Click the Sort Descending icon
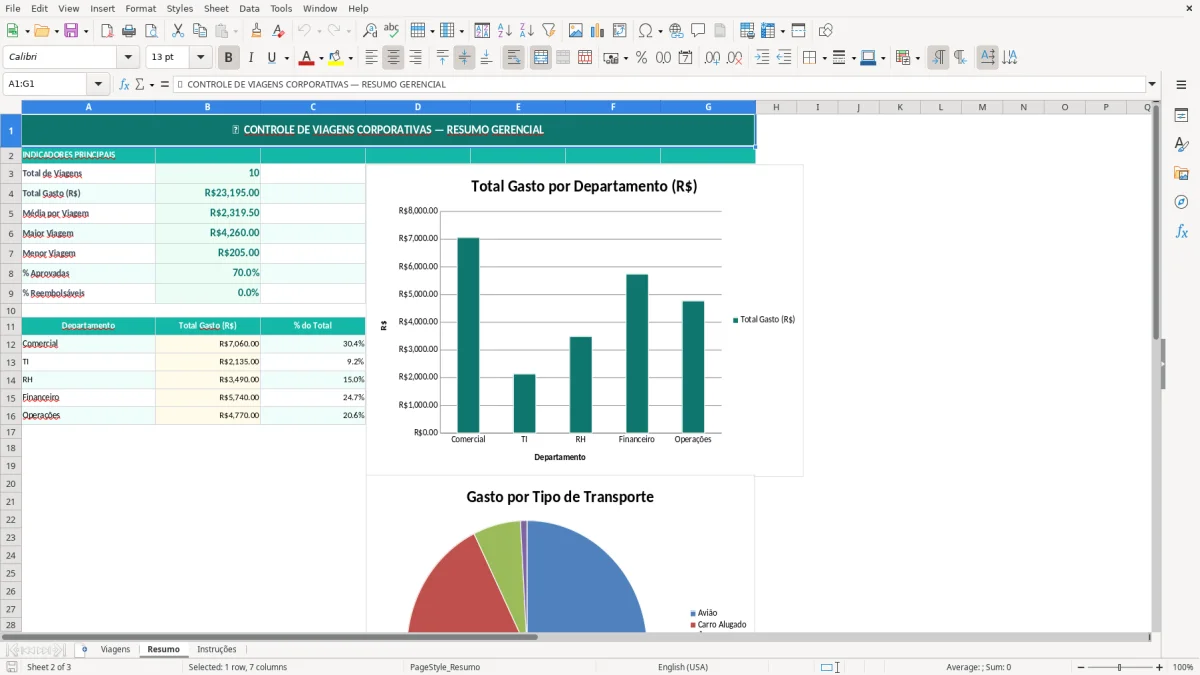The width and height of the screenshot is (1200, 675). (x=526, y=31)
